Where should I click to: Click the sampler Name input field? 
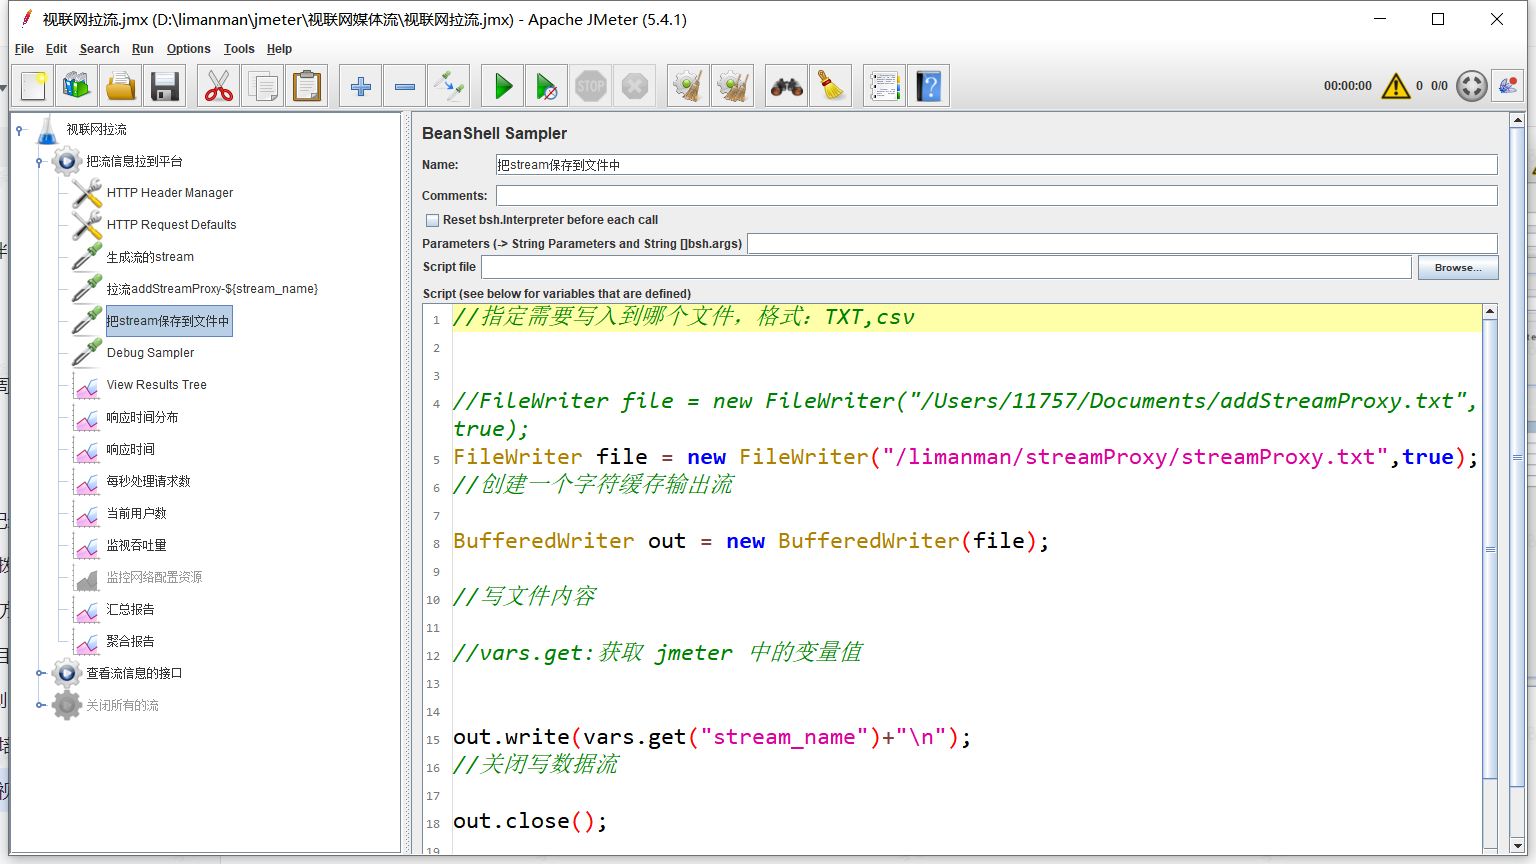tap(996, 165)
